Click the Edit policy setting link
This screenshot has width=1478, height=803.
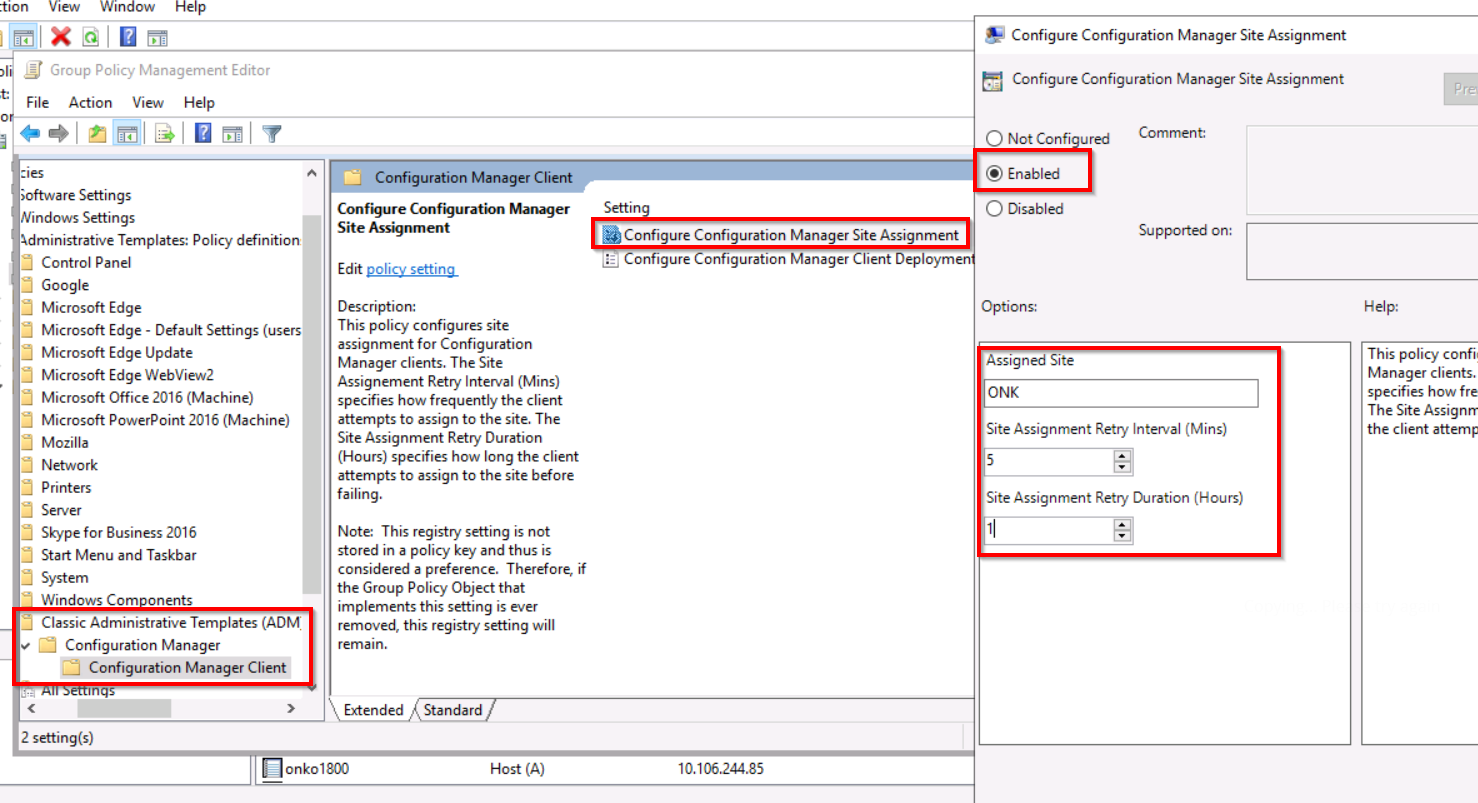pos(412,269)
